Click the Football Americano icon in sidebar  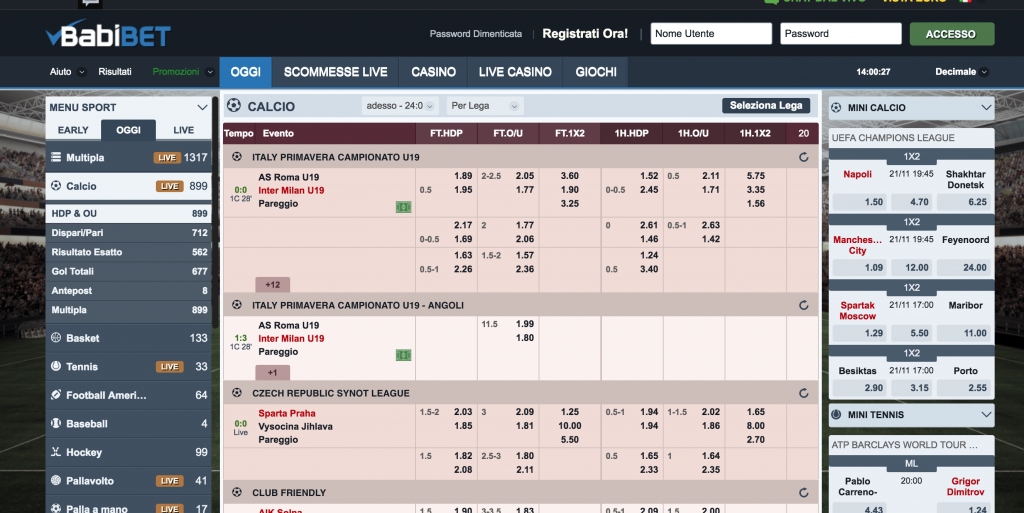(x=56, y=395)
